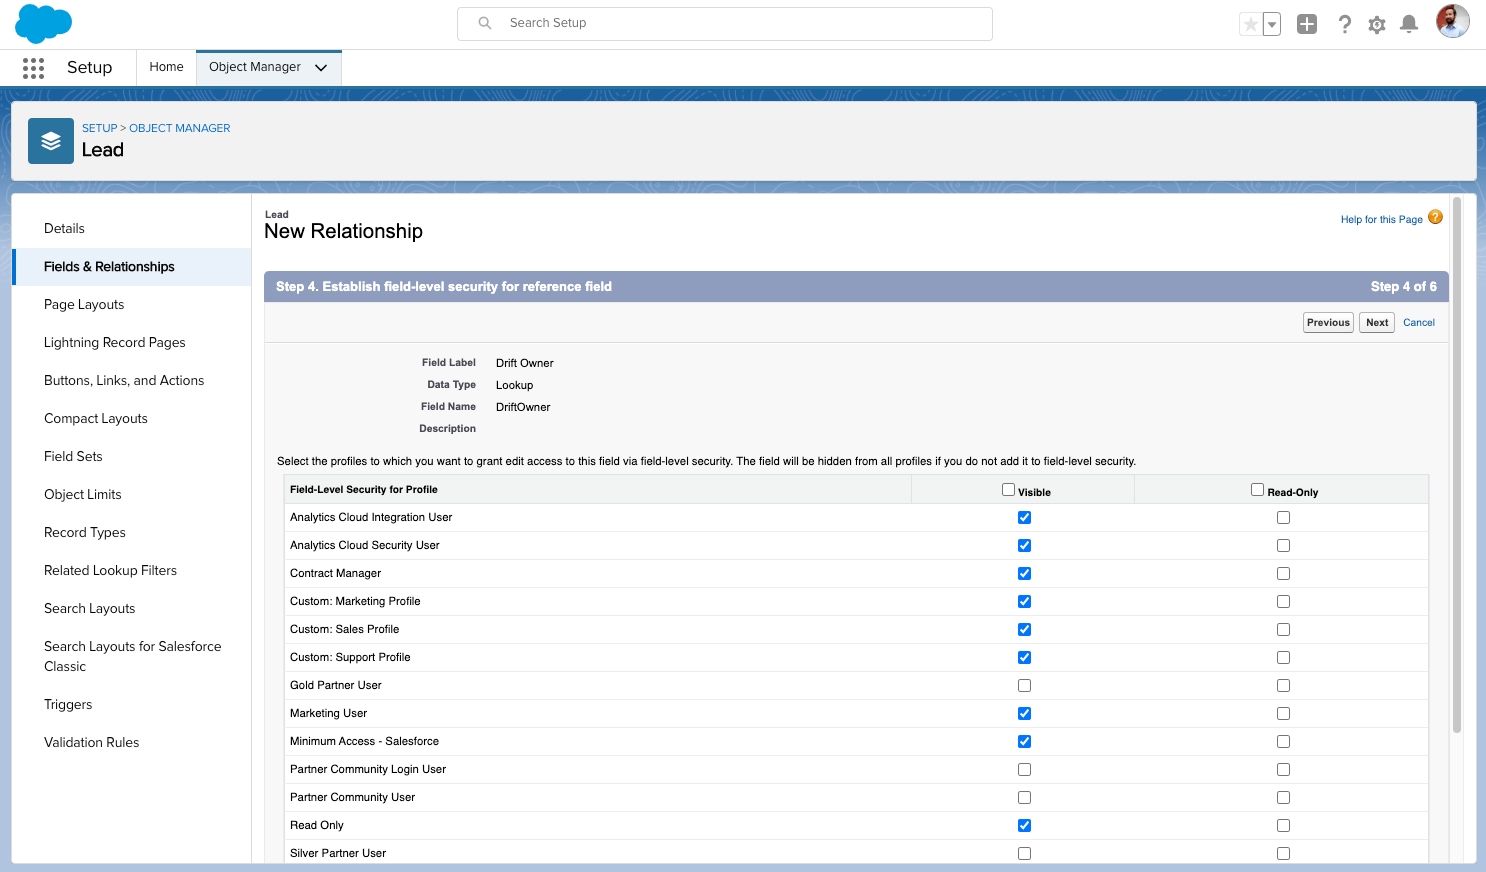
Task: Open Compact Layouts section
Action: [x=132, y=419]
